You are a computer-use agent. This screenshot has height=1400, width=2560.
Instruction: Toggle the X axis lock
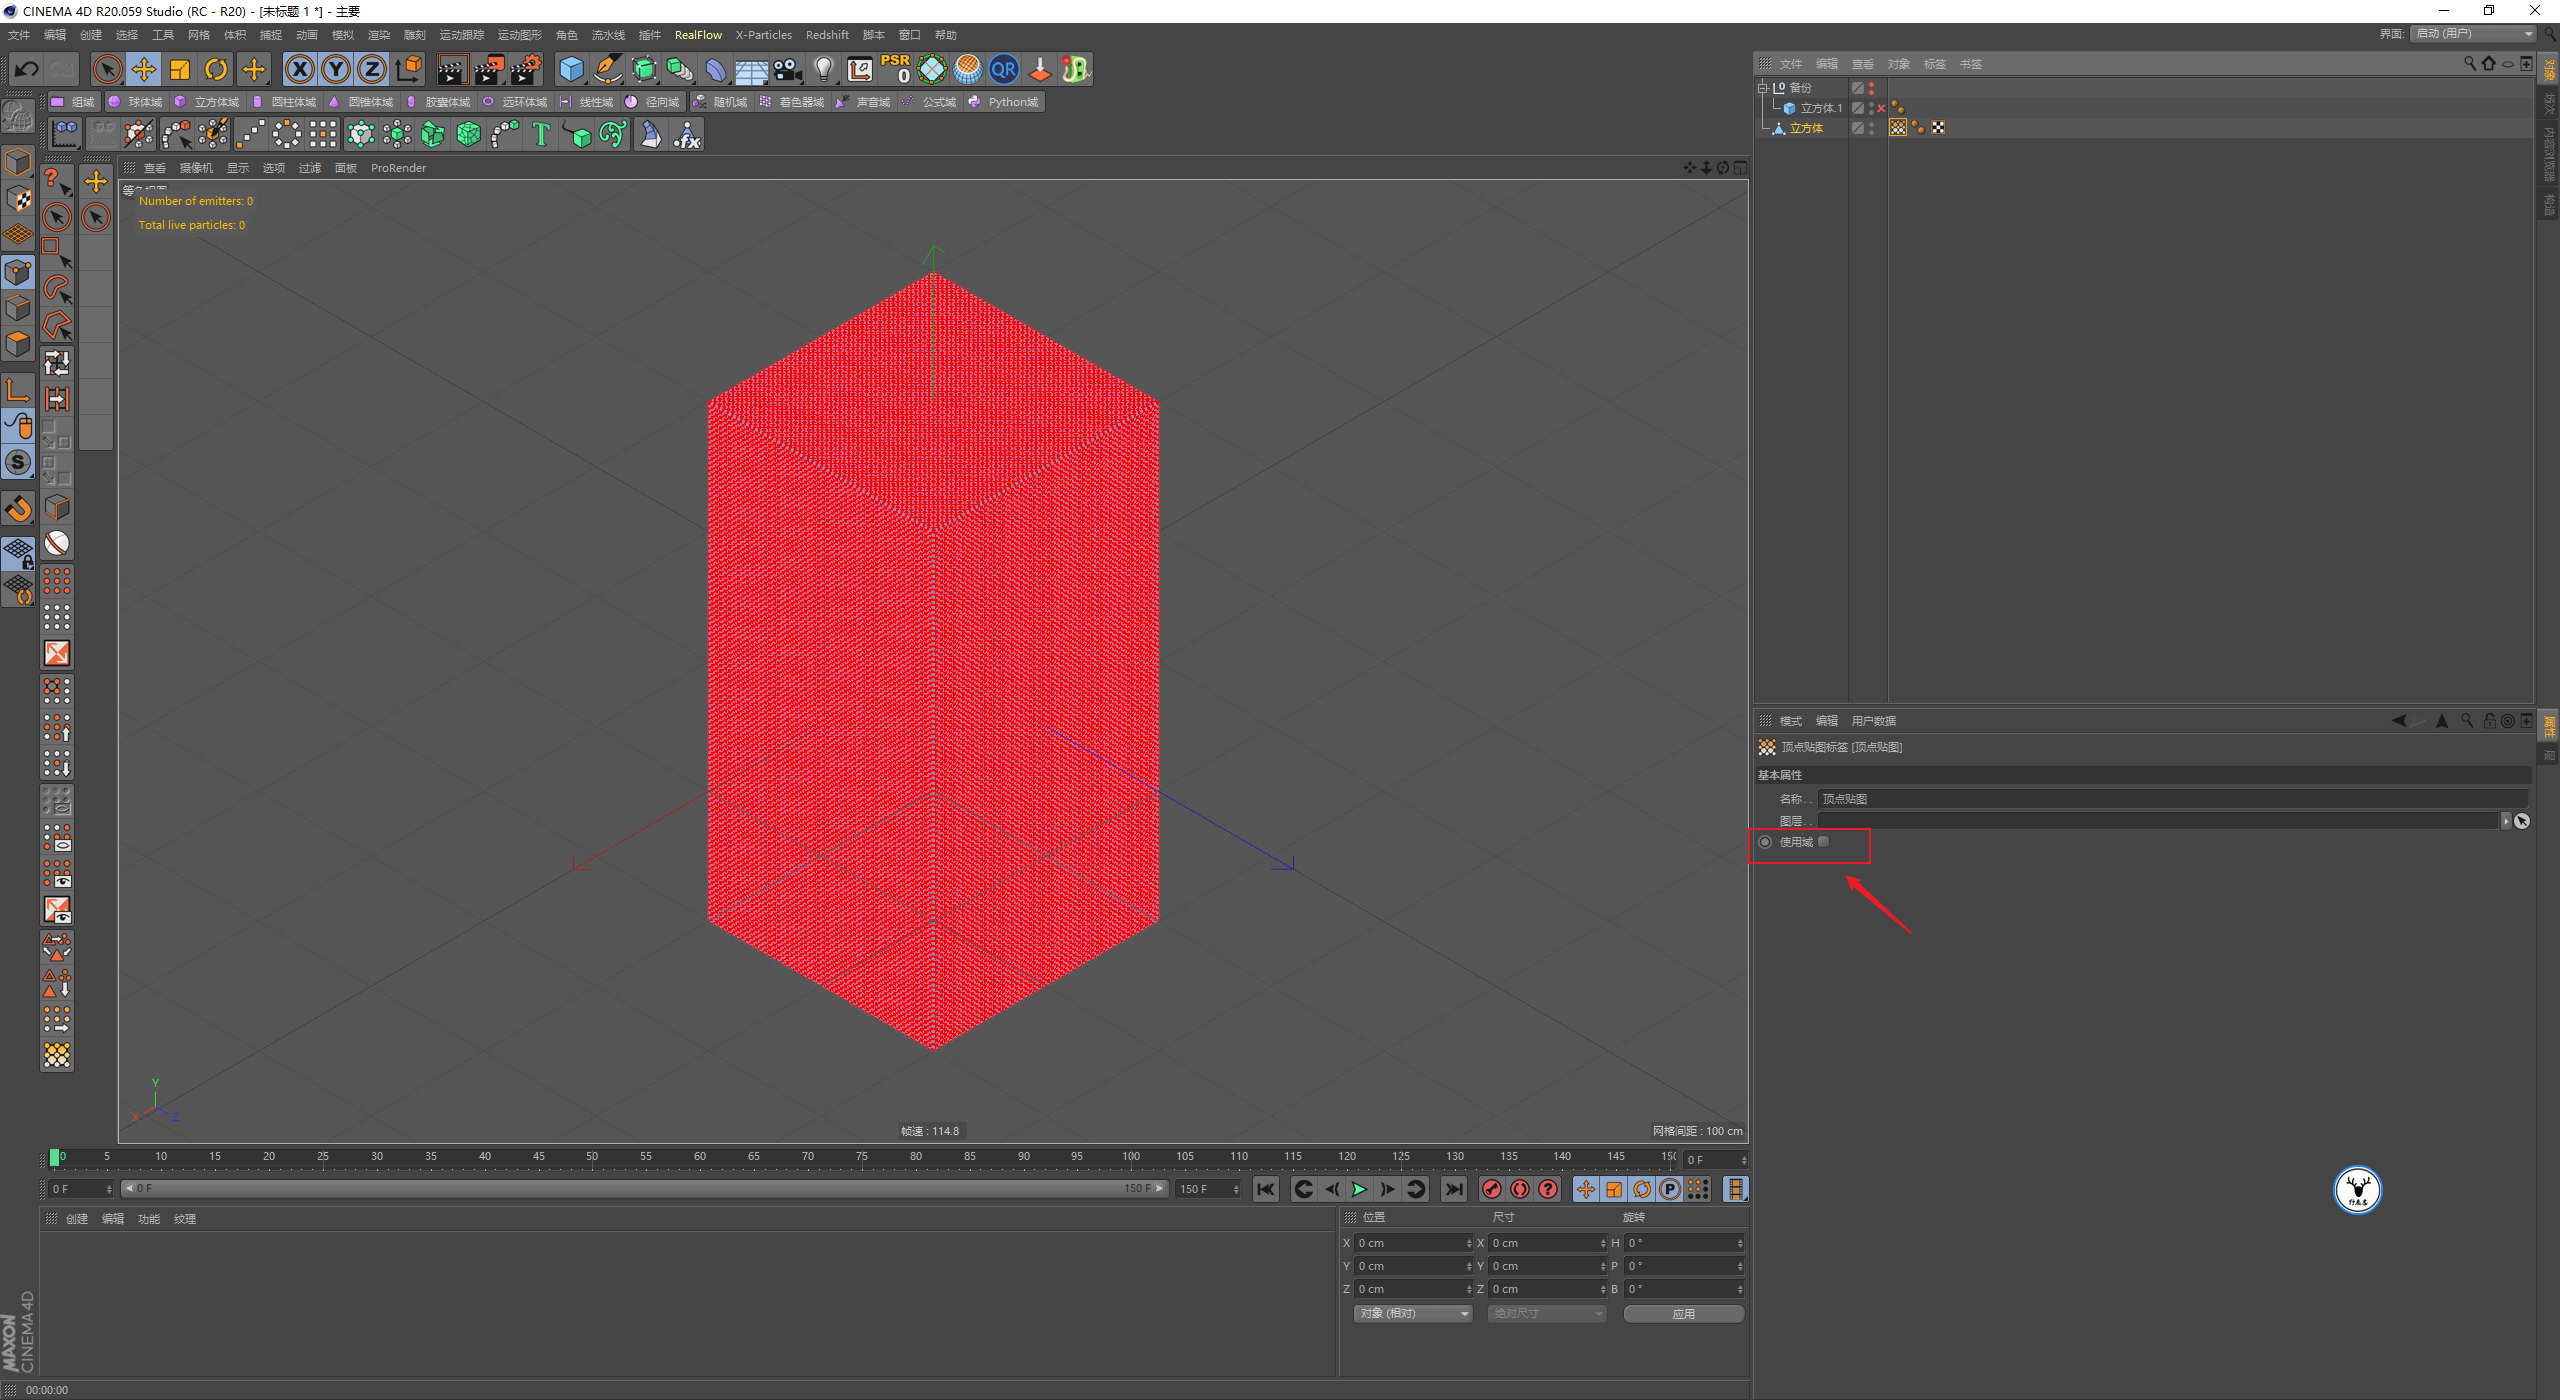tap(299, 69)
